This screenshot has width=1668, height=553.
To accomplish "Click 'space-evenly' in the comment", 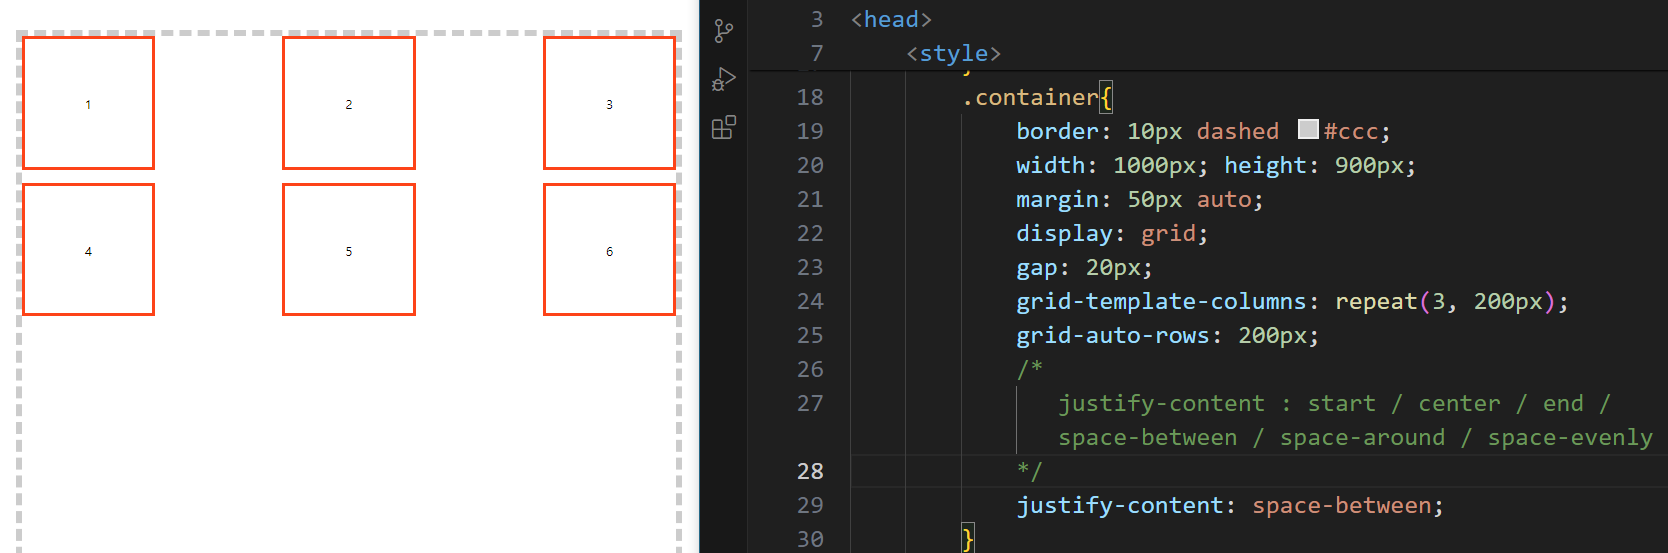I will pyautogui.click(x=1570, y=437).
